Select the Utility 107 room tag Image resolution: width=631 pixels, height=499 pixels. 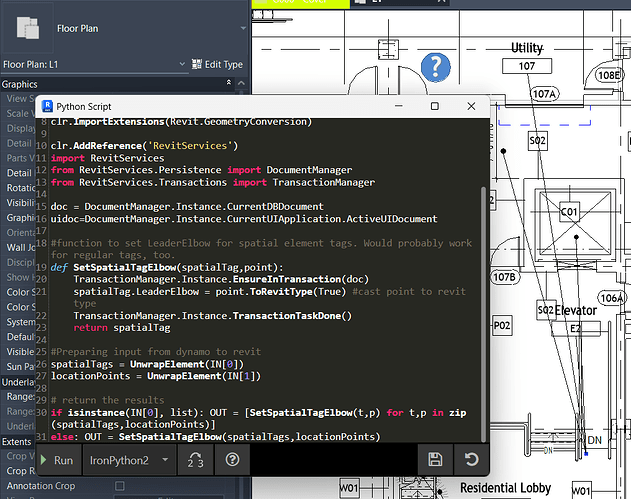point(527,65)
